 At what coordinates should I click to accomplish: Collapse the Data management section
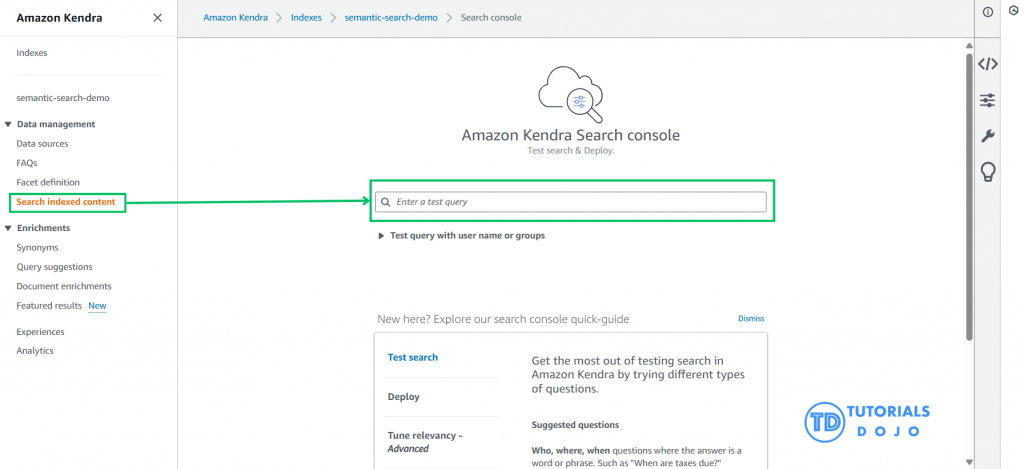pos(9,125)
